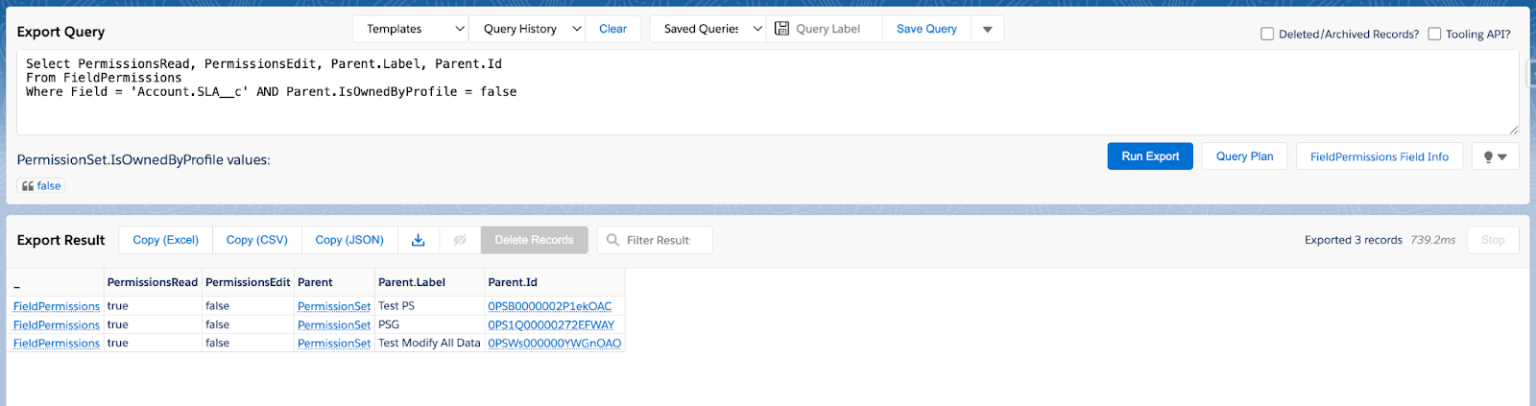This screenshot has height=406, width=1536.
Task: Click the Parent.Id column header
Action: tap(555, 282)
